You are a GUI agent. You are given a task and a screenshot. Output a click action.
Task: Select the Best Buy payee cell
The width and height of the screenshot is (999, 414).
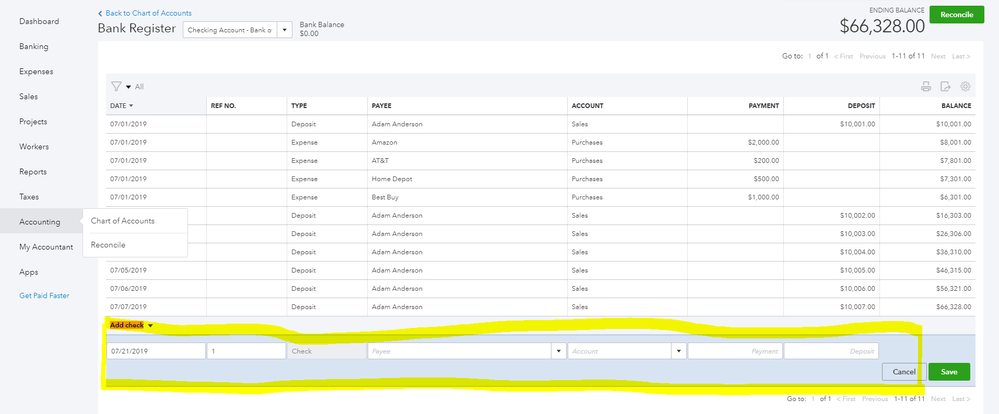(x=468, y=197)
